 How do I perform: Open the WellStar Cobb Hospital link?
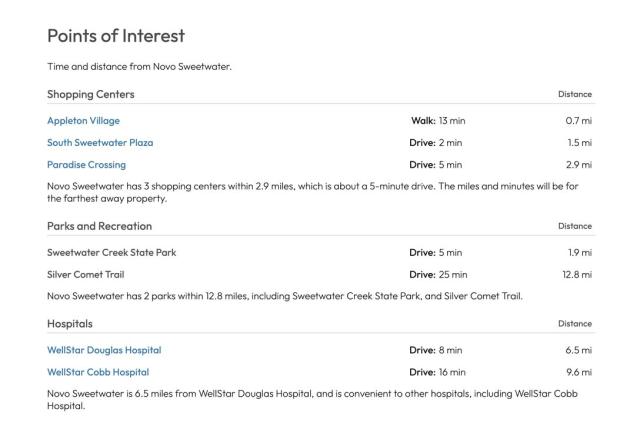pyautogui.click(x=98, y=372)
